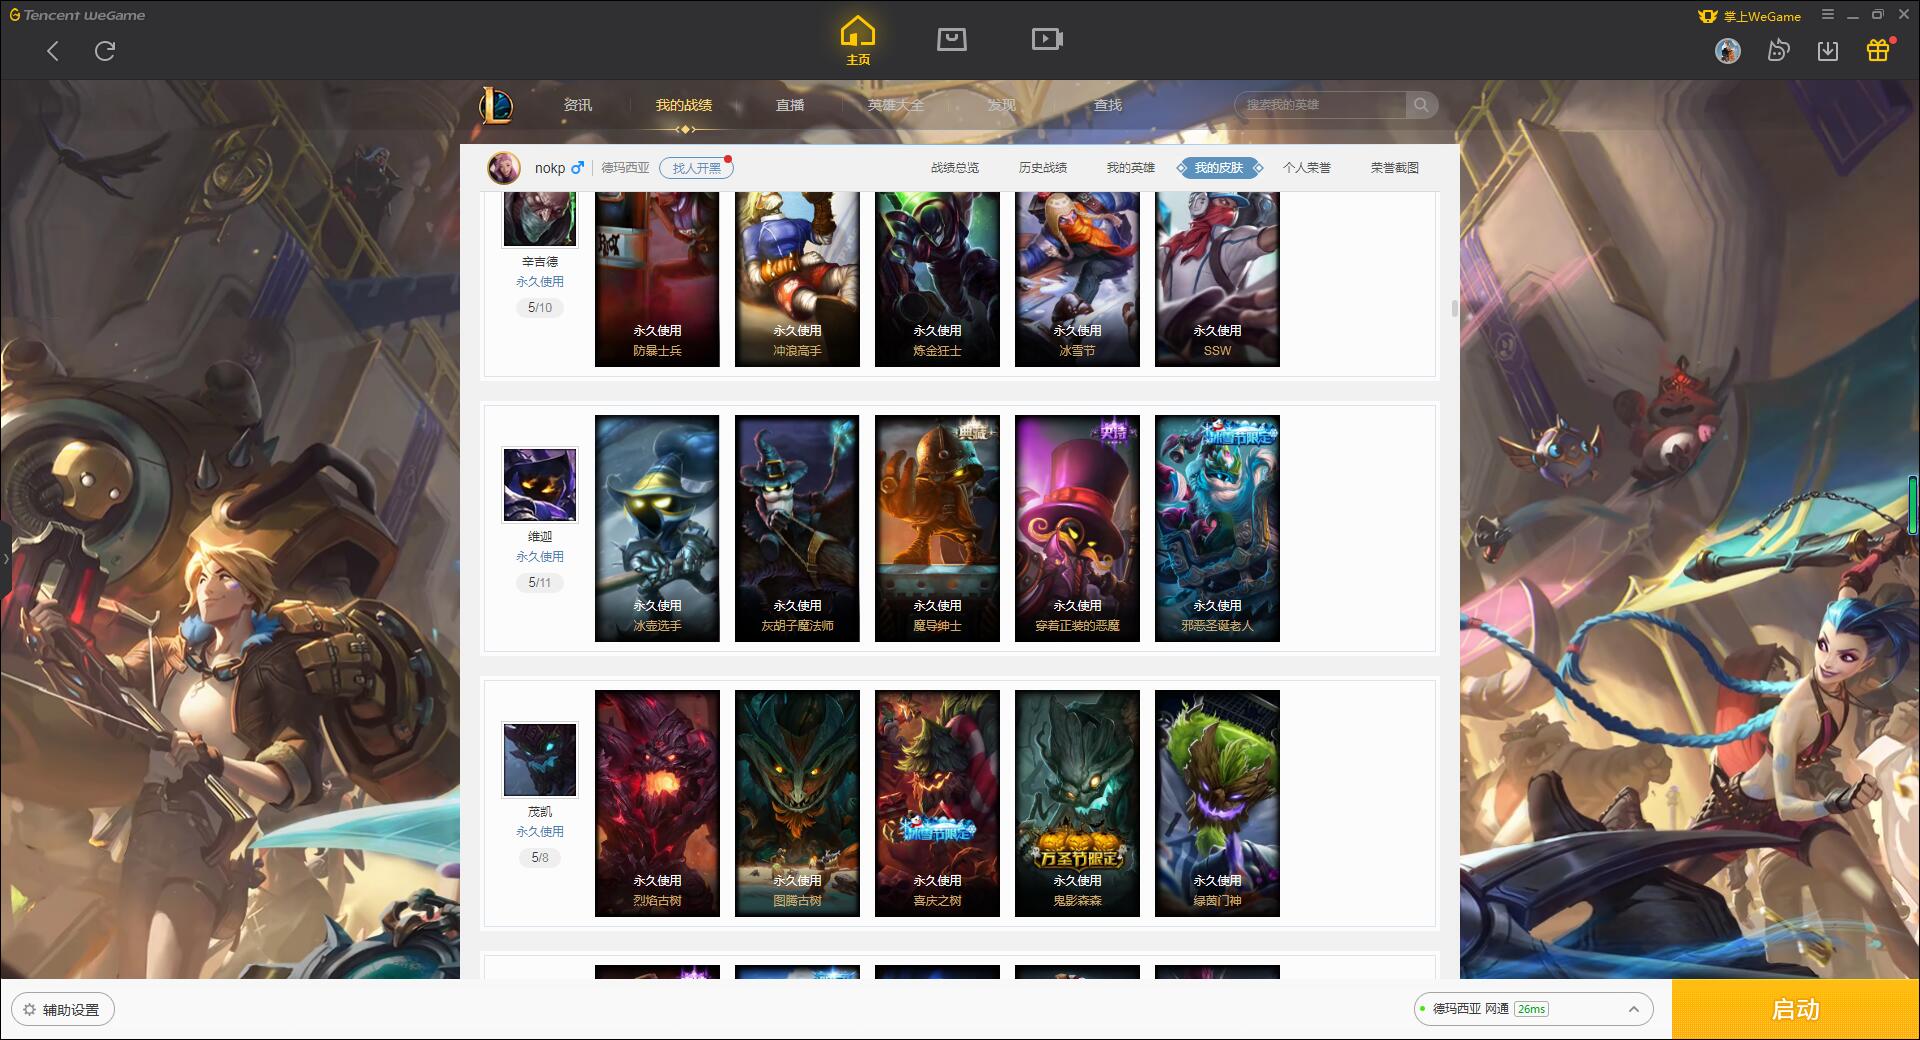Open the 荣誉截图 sub-tab
This screenshot has width=1920, height=1040.
tap(1395, 168)
